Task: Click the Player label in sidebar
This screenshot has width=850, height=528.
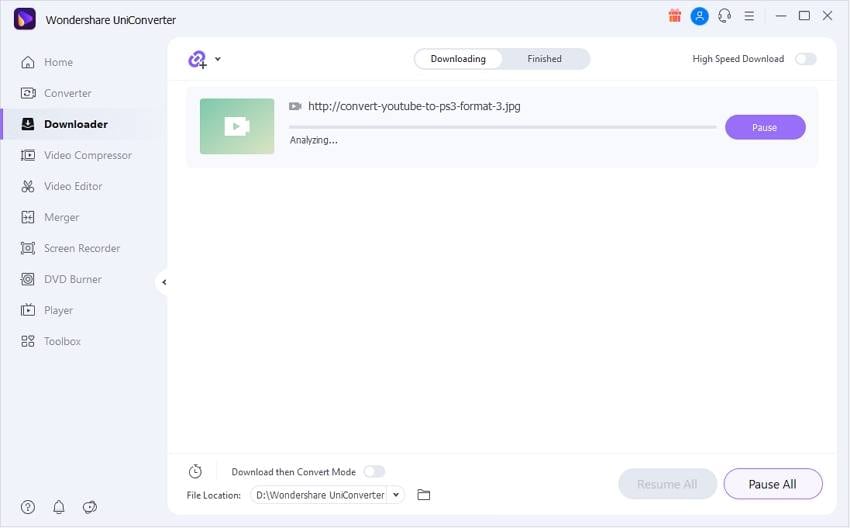Action: (x=59, y=310)
